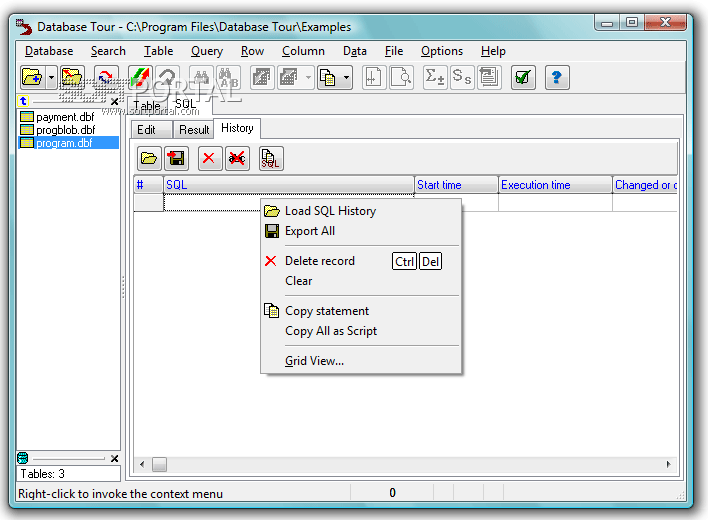
Task: Click the binoculars Replace (AB) icon
Action: [x=229, y=78]
